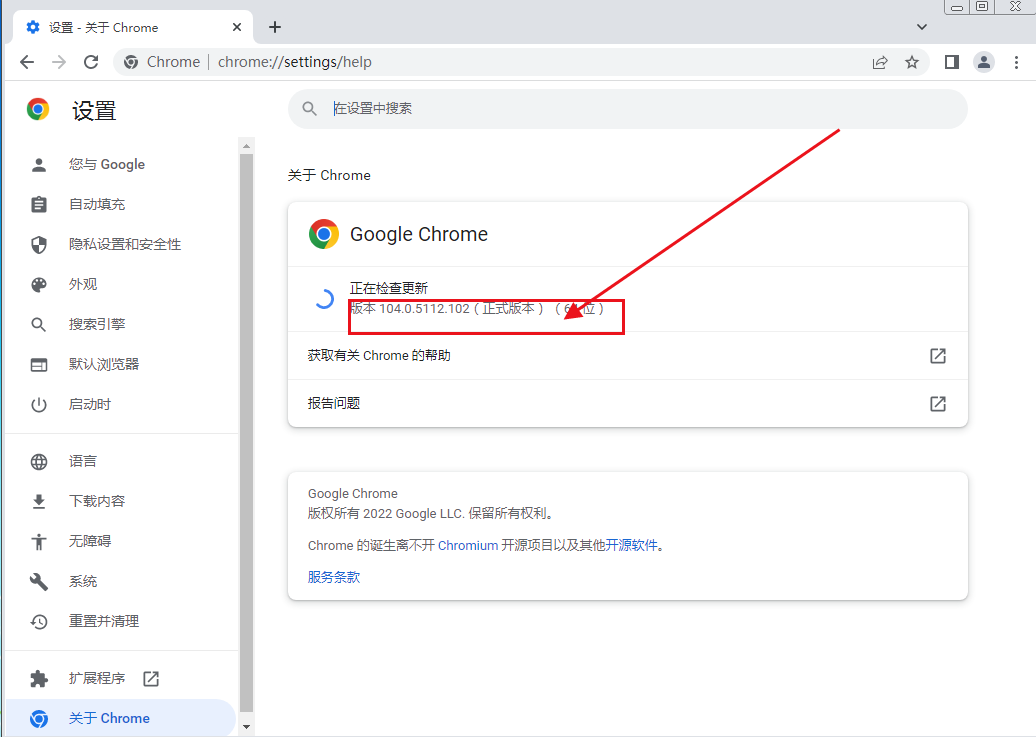Bookmark this page with the star icon
The width and height of the screenshot is (1036, 737).
pyautogui.click(x=912, y=62)
